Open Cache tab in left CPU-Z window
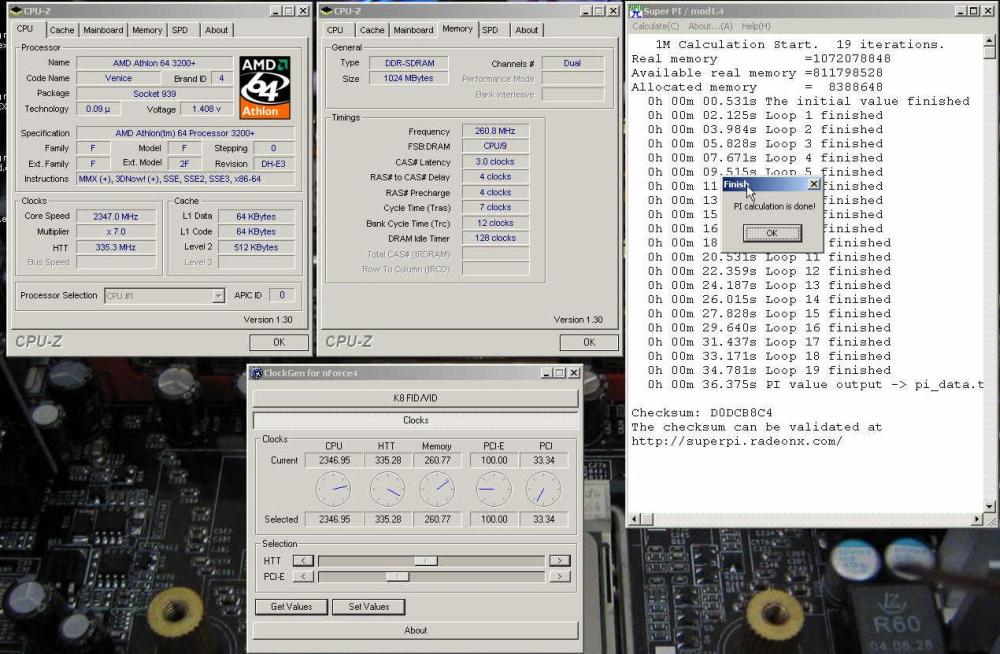 62,30
